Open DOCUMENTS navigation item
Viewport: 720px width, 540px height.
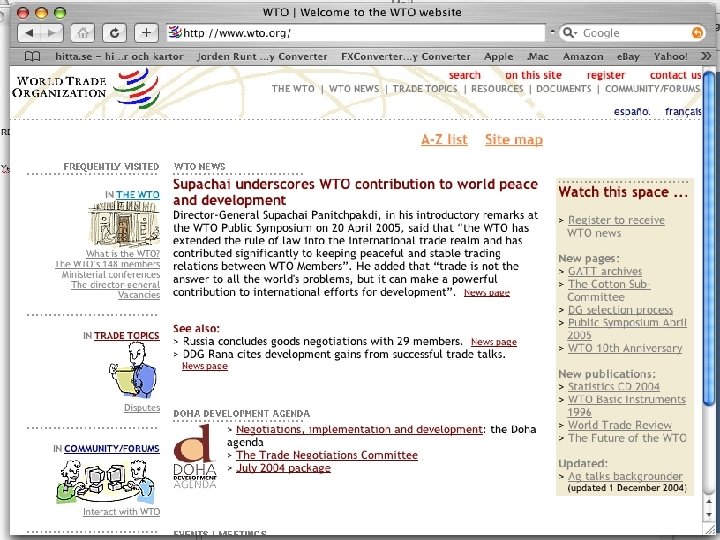click(563, 89)
